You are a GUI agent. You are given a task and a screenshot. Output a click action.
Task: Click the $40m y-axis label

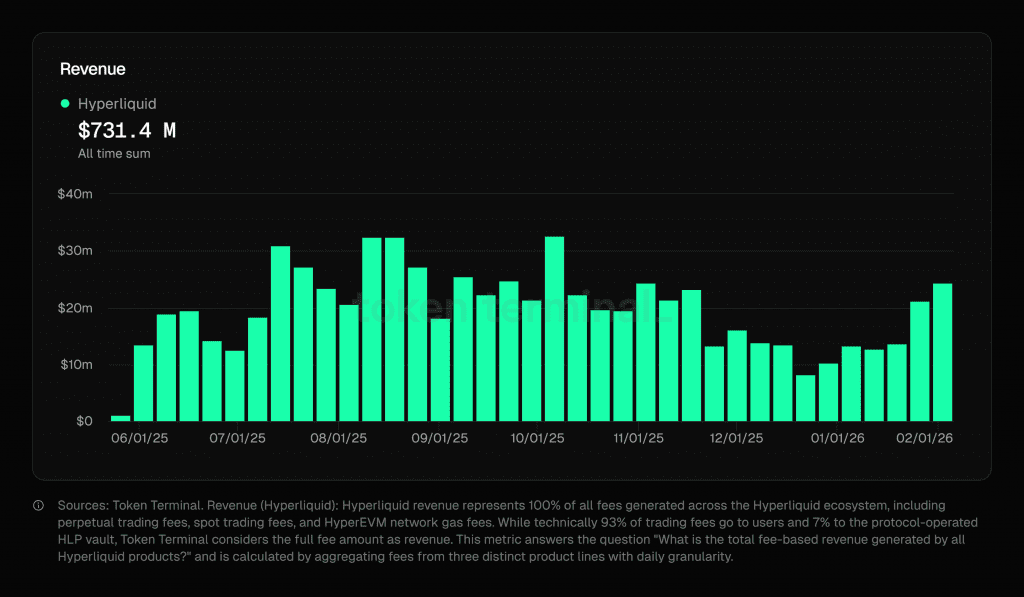(x=76, y=194)
